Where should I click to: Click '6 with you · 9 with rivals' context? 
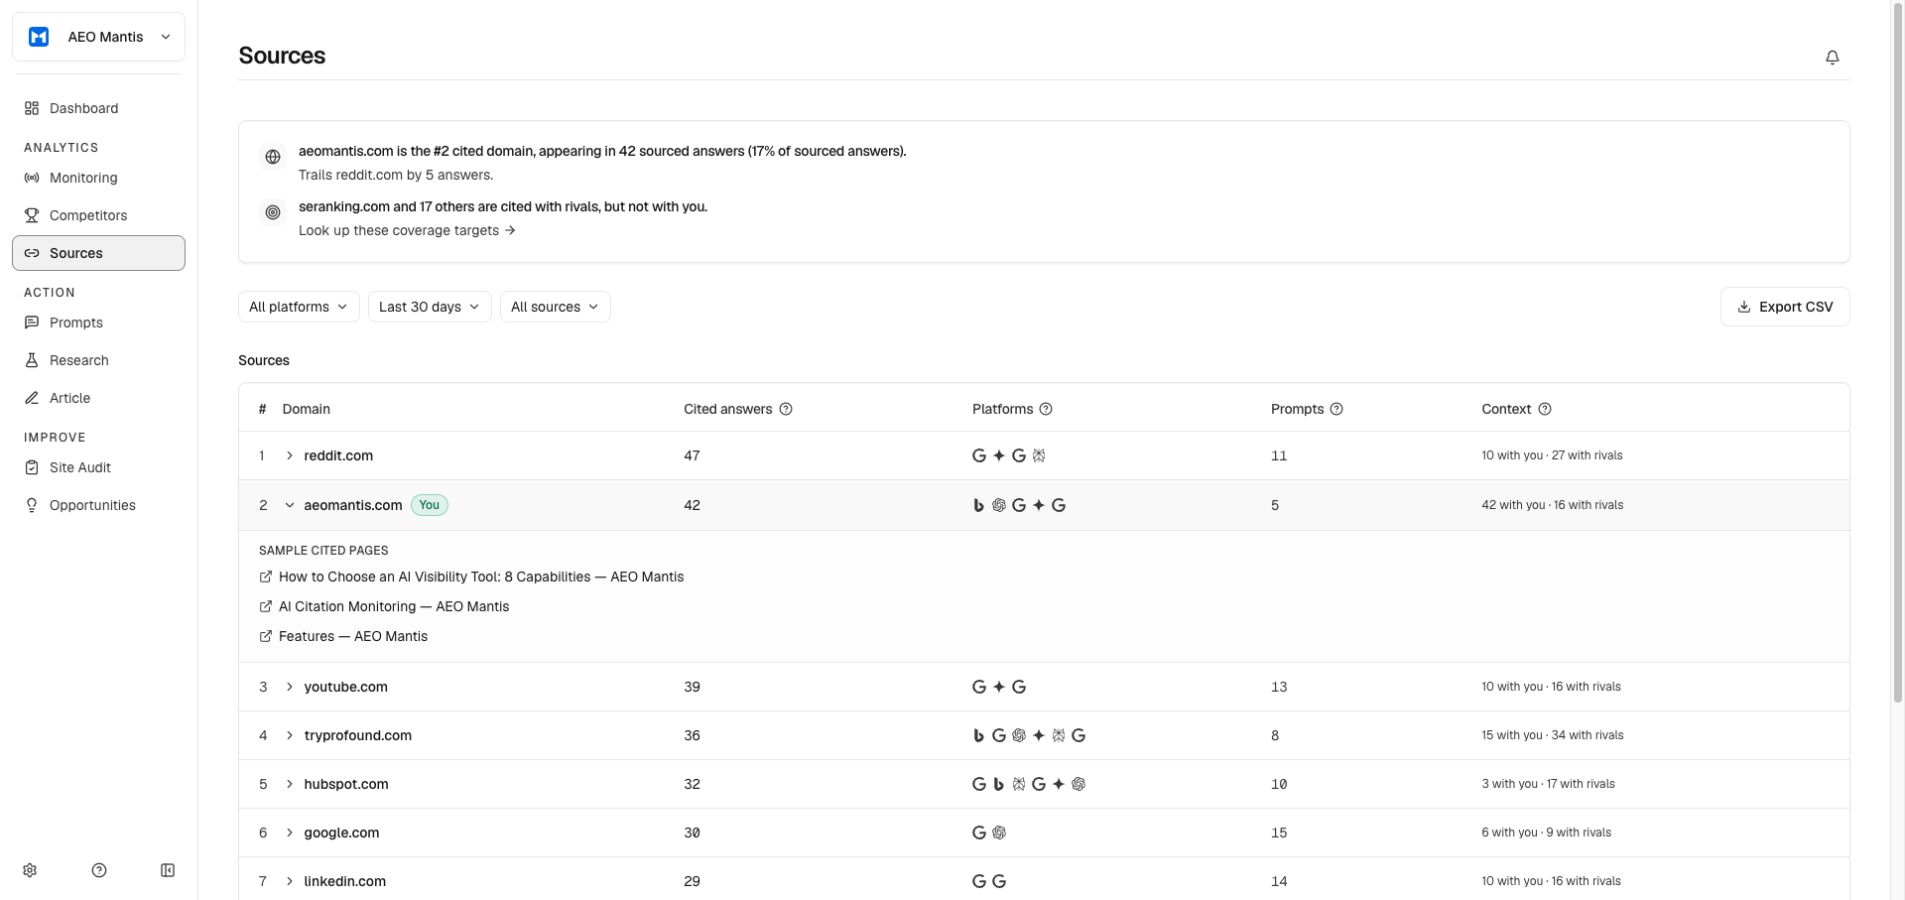pyautogui.click(x=1546, y=832)
